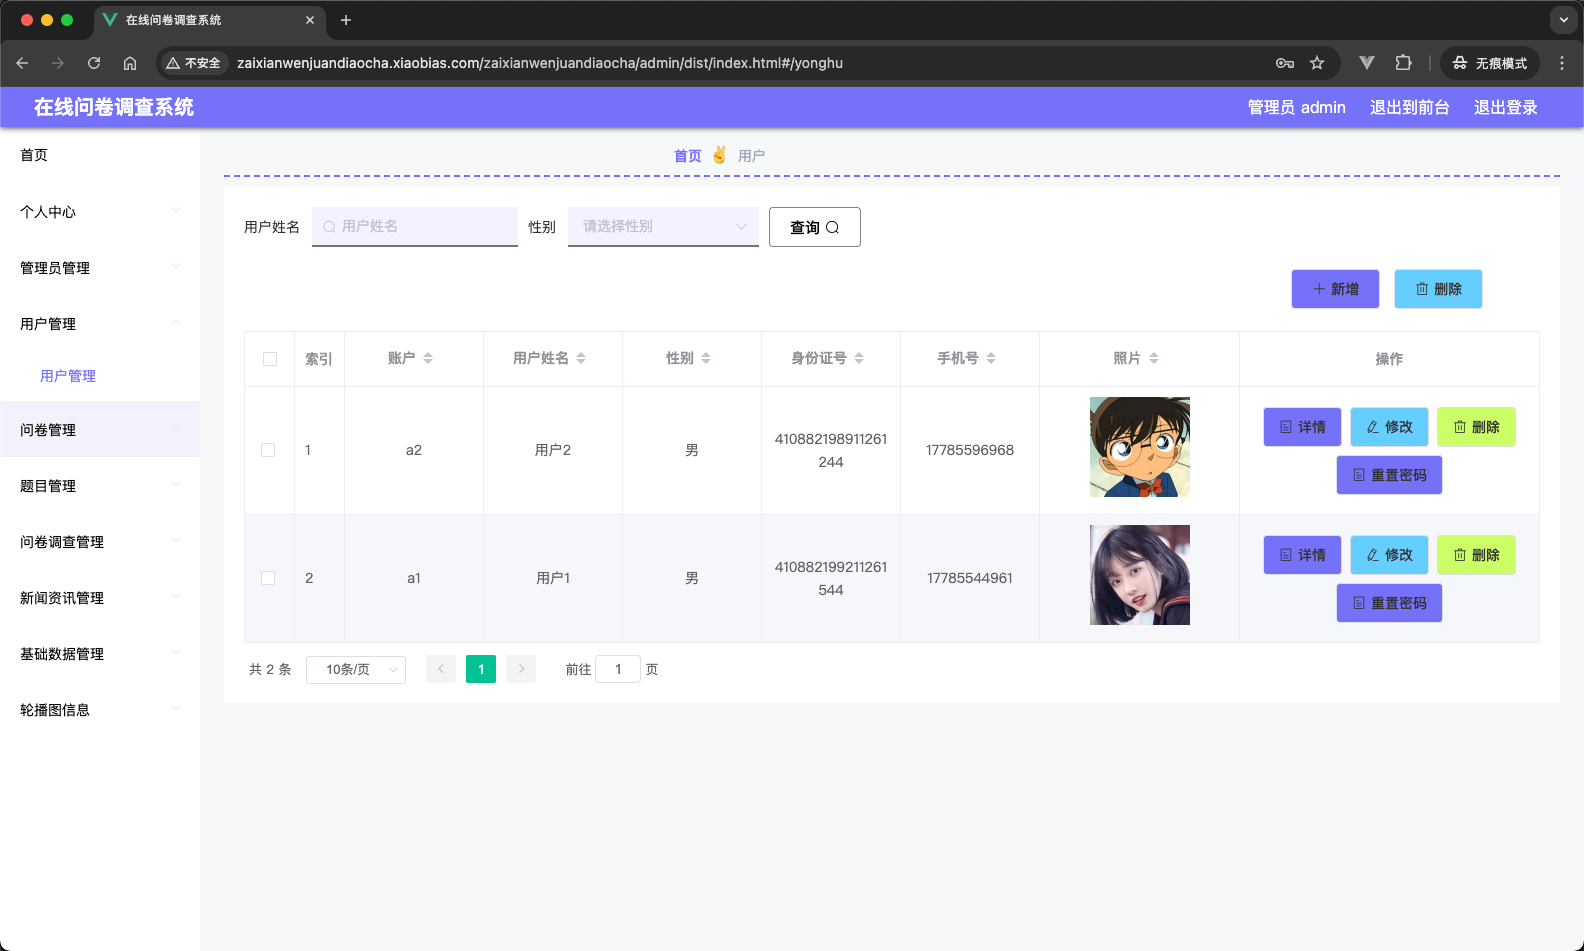
Task: Sort the 性别 column
Action: pos(706,358)
